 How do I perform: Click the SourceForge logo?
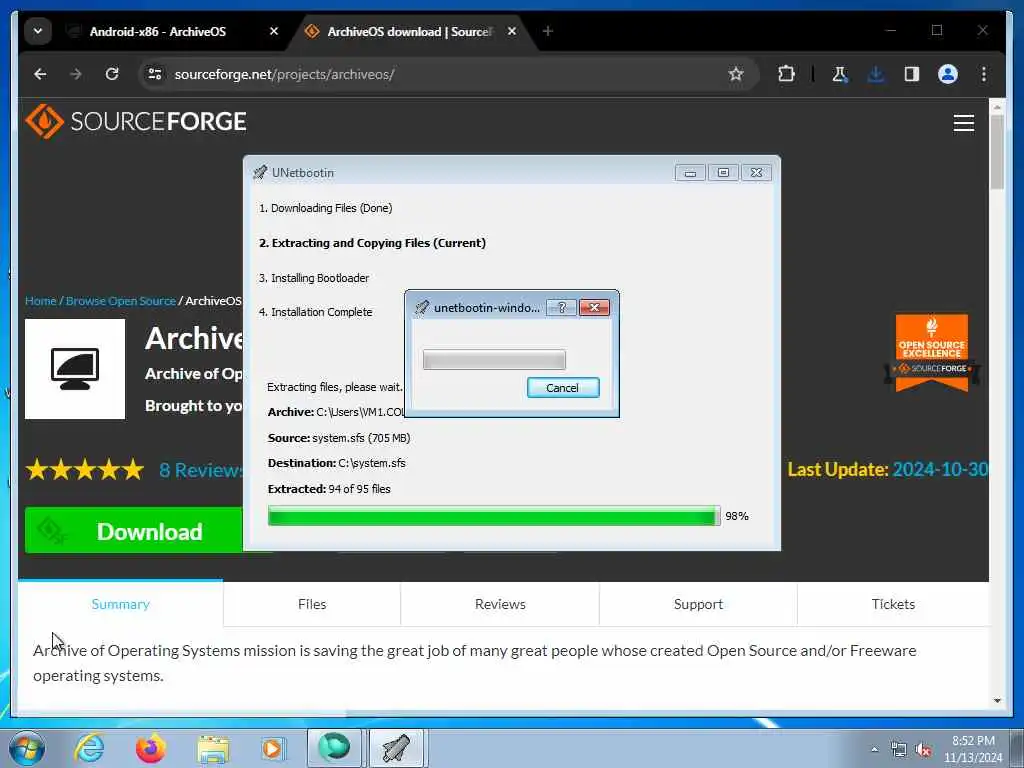(136, 121)
